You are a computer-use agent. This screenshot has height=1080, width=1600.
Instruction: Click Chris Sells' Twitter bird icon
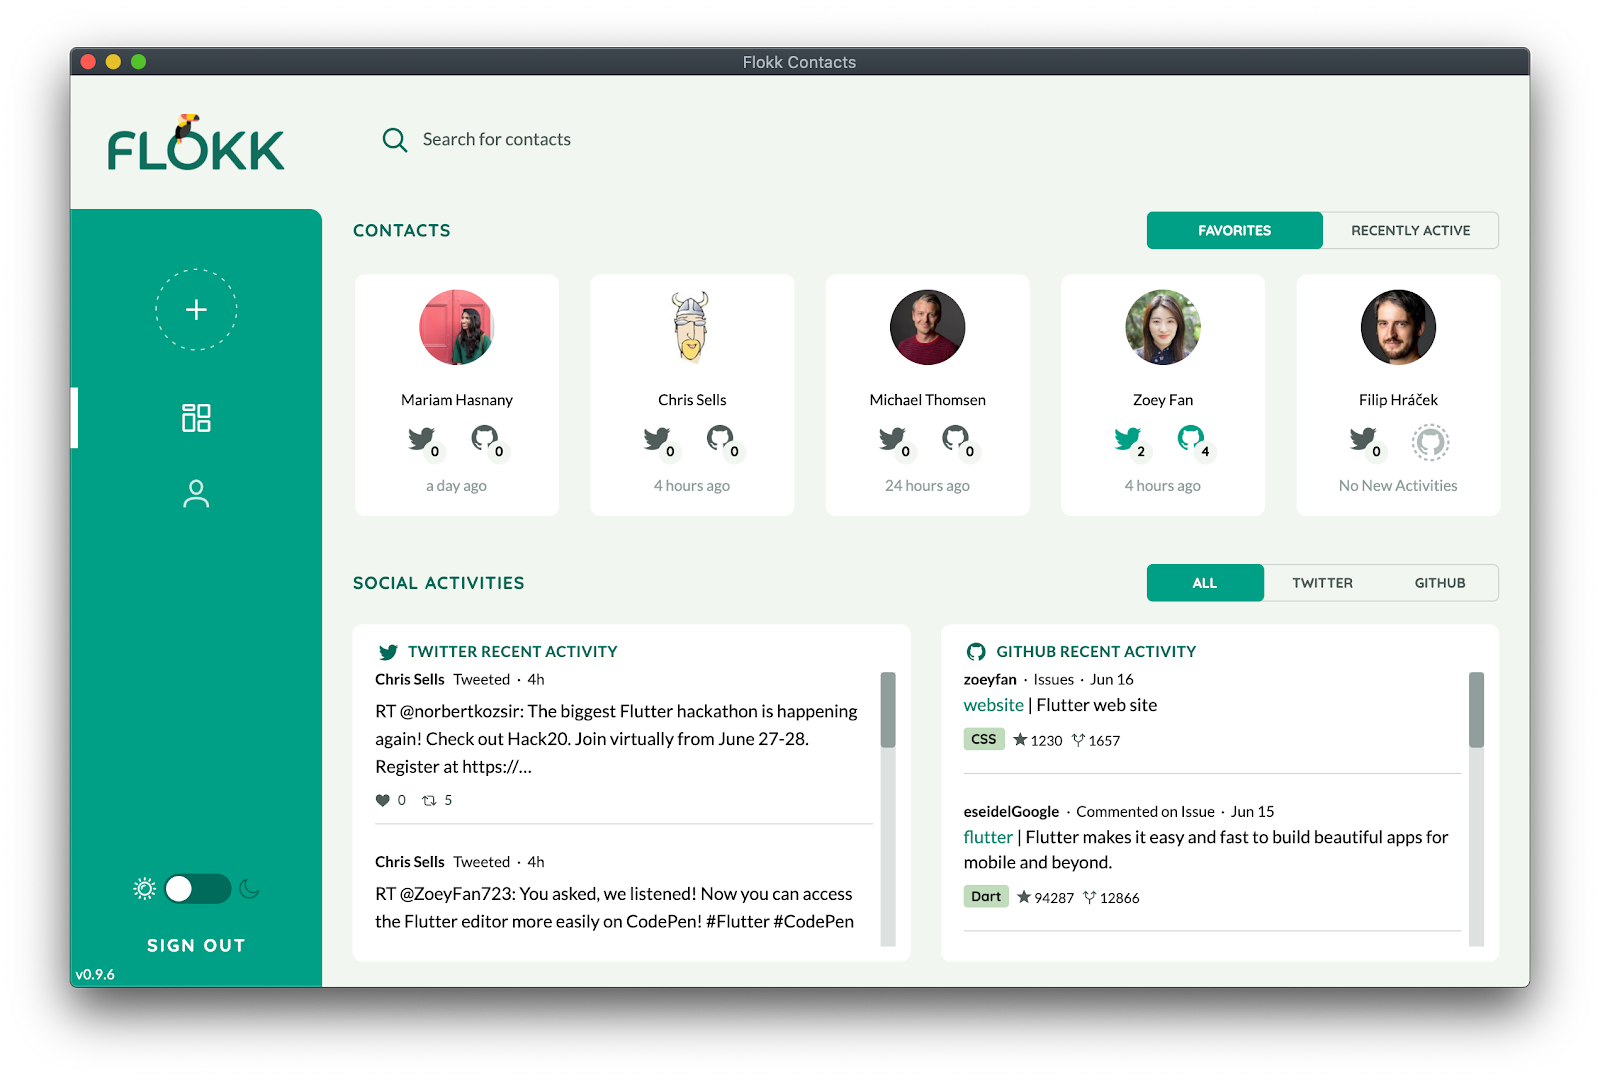tap(657, 440)
